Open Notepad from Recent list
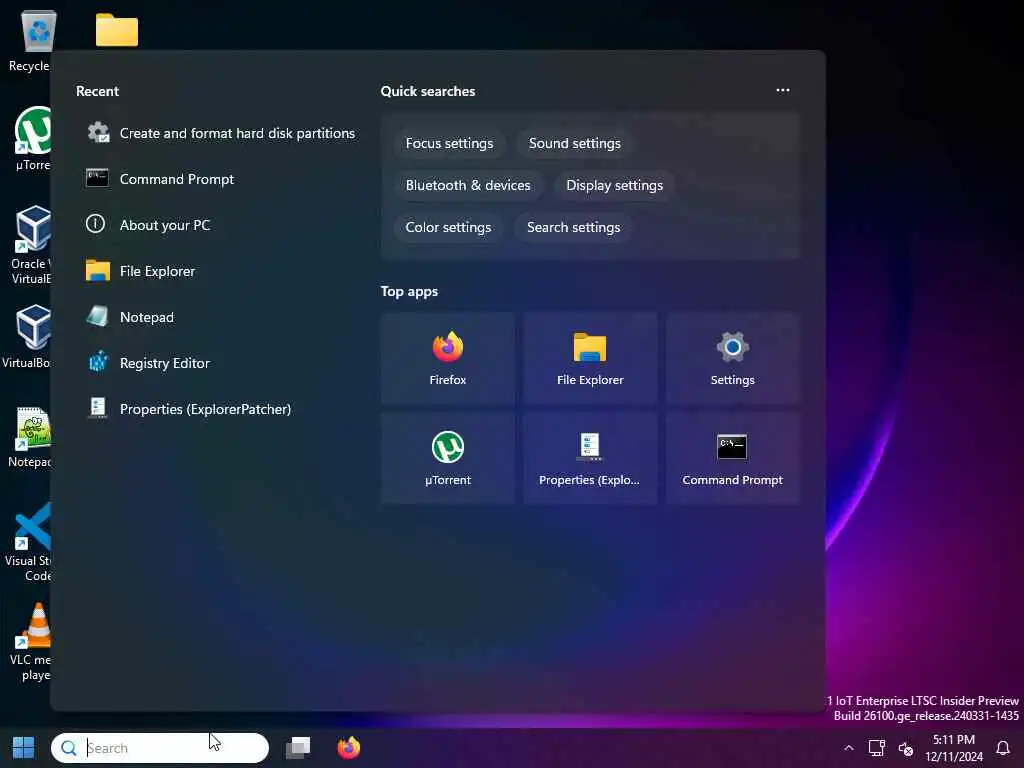The height and width of the screenshot is (768, 1024). coord(221,317)
